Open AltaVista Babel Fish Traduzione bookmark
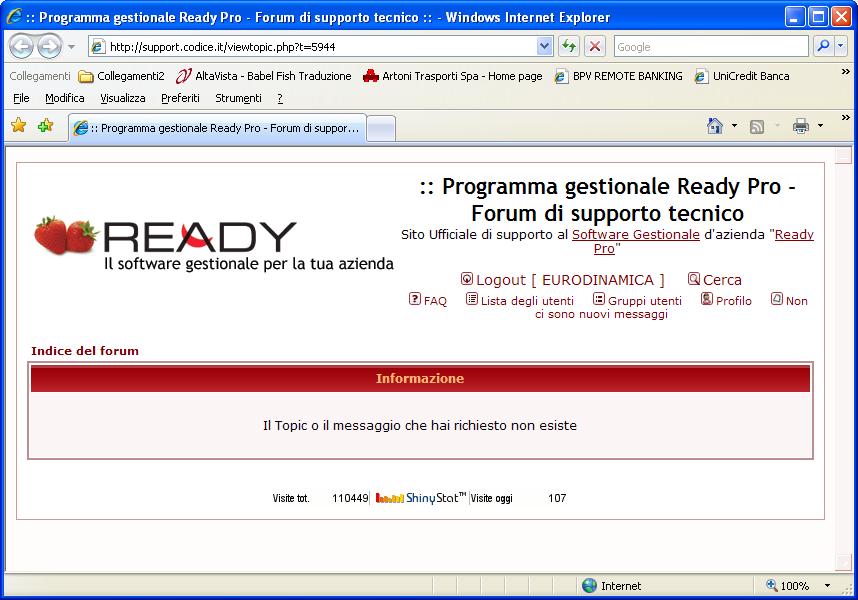The image size is (858, 600). (x=263, y=76)
